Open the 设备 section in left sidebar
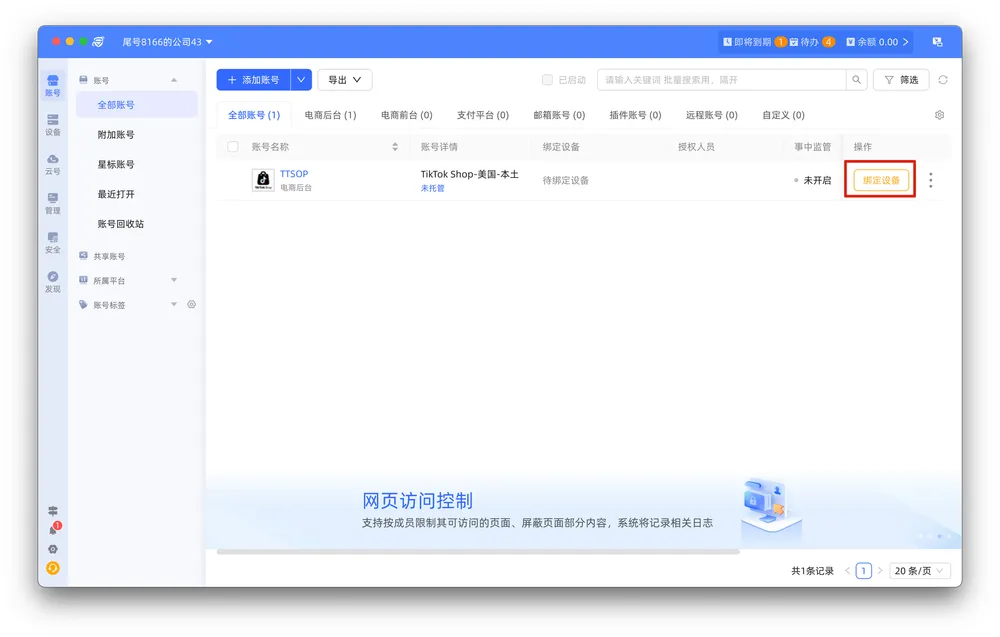This screenshot has height=637, width=1000. pyautogui.click(x=53, y=124)
